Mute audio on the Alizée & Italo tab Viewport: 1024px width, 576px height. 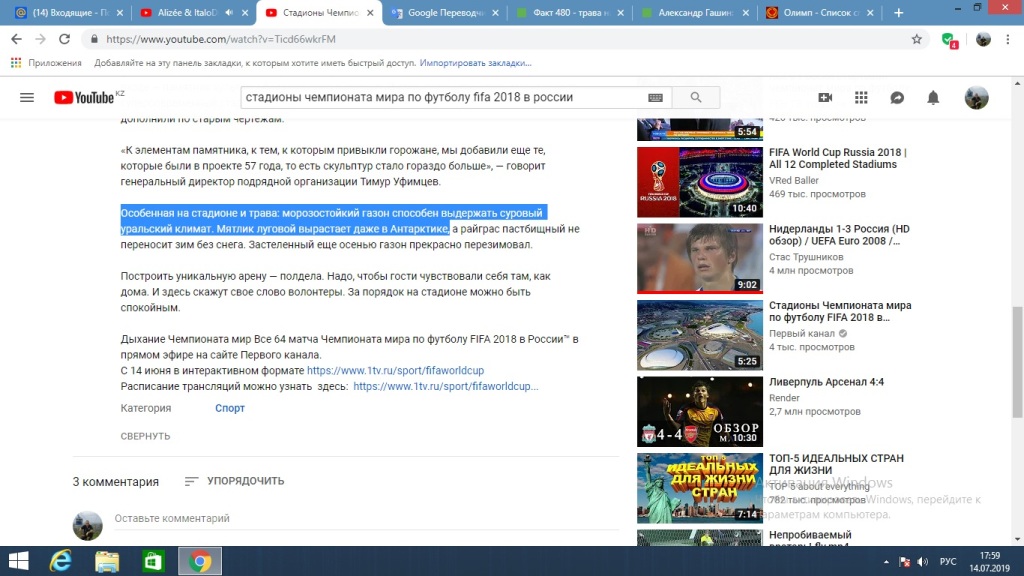(x=229, y=12)
